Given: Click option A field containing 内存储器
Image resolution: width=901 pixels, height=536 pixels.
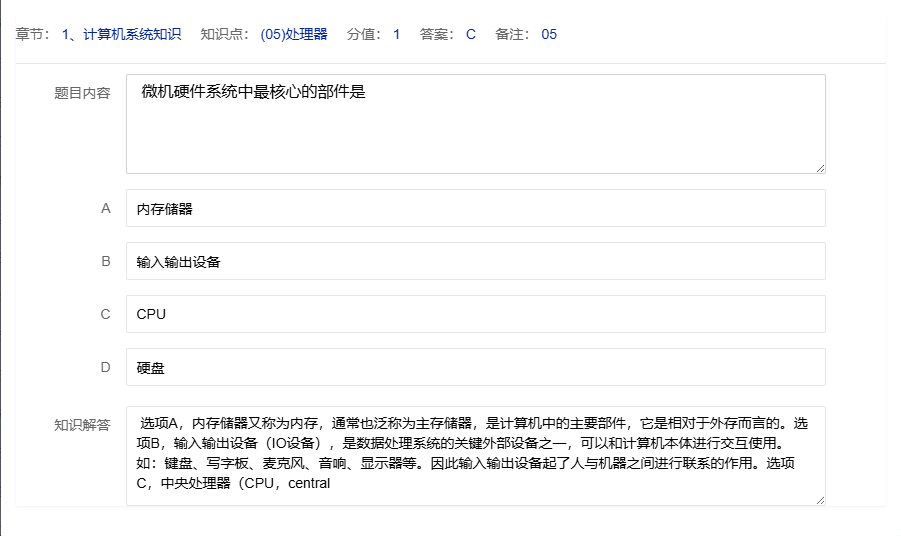Looking at the screenshot, I should click(x=475, y=208).
